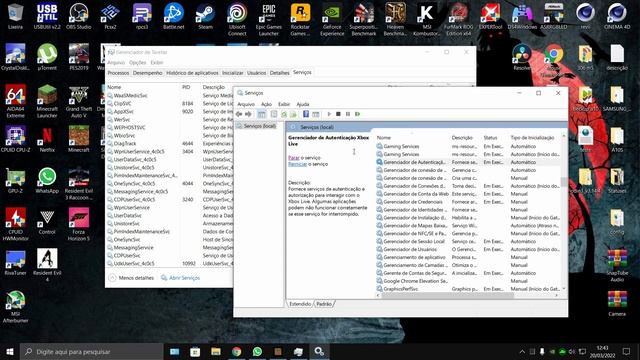Click the blue Help icon in Serviços toolbar
The height and width of the screenshot is (360, 640).
(306, 114)
